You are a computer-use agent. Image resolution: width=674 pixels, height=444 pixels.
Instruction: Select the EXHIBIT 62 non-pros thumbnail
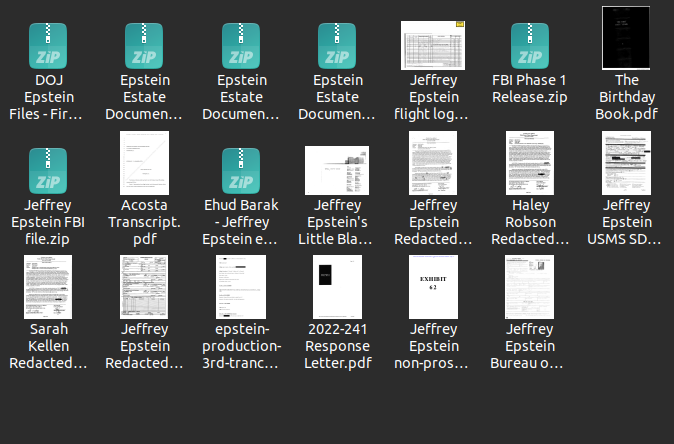pos(433,287)
